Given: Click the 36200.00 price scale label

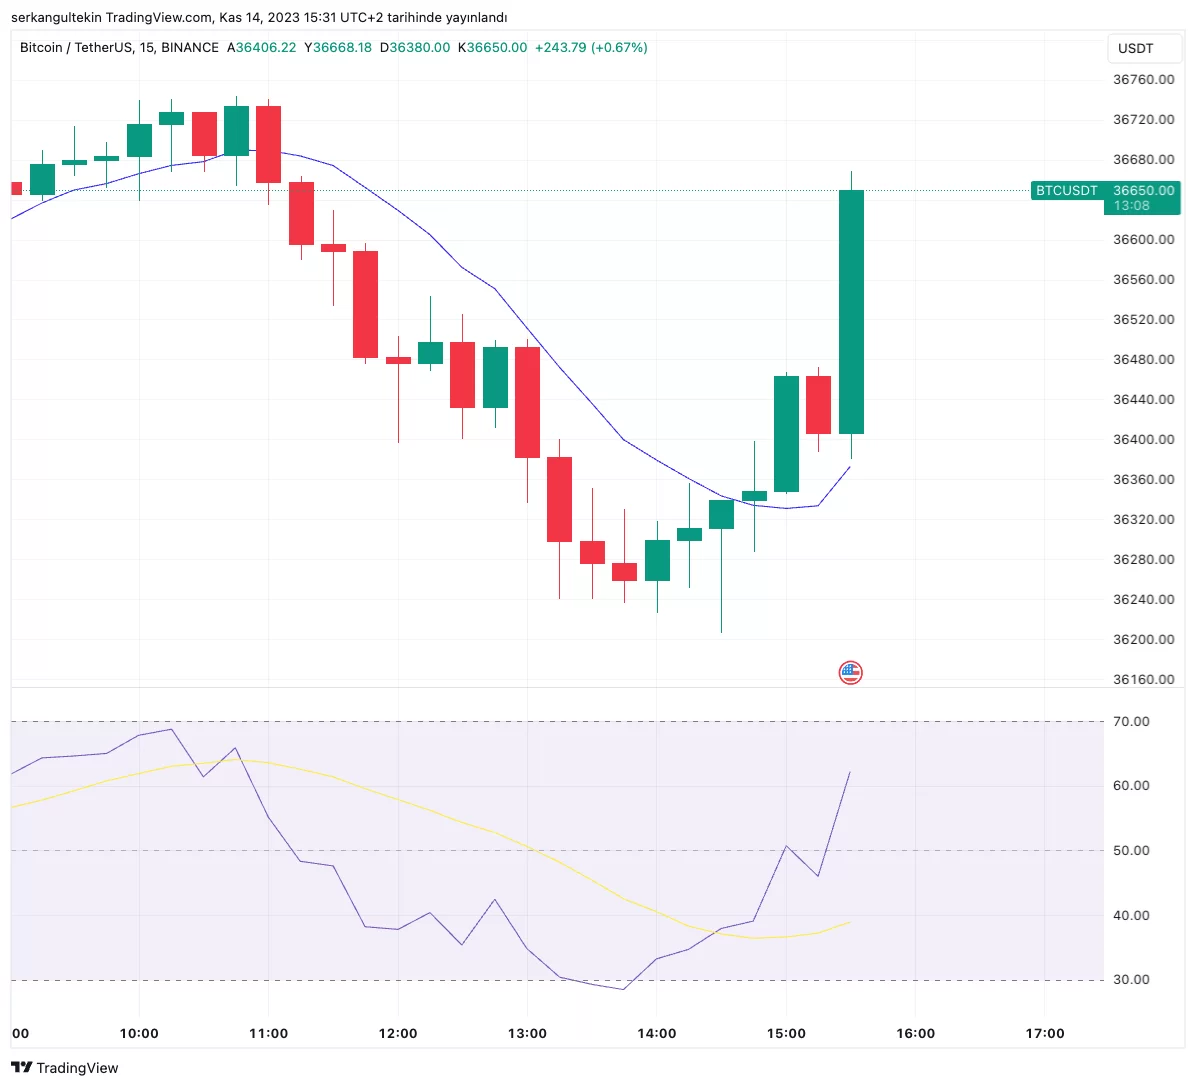Looking at the screenshot, I should click(1143, 639).
